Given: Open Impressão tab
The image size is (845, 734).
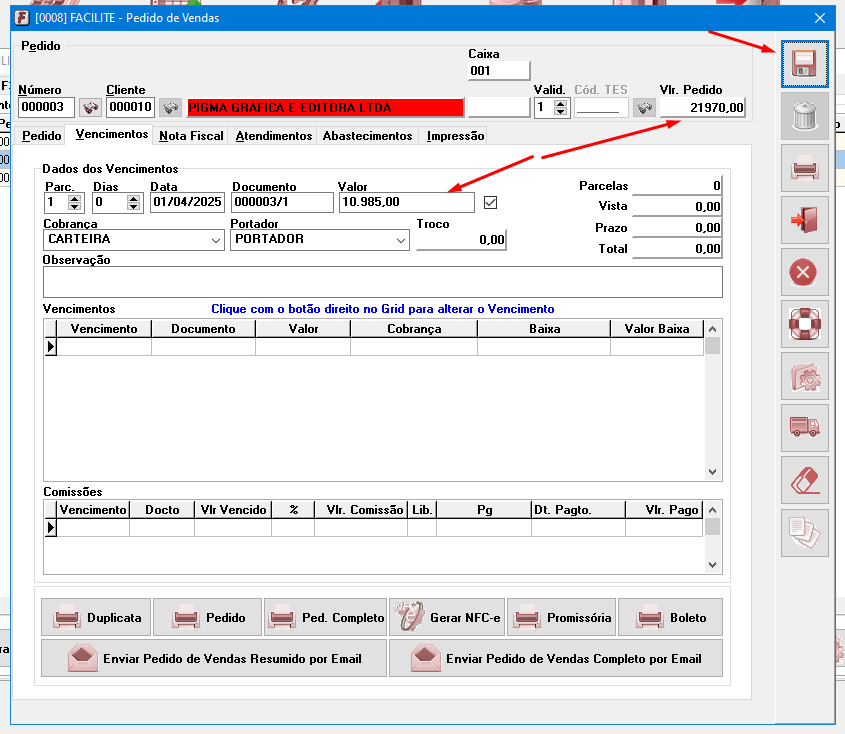Looking at the screenshot, I should pos(455,136).
